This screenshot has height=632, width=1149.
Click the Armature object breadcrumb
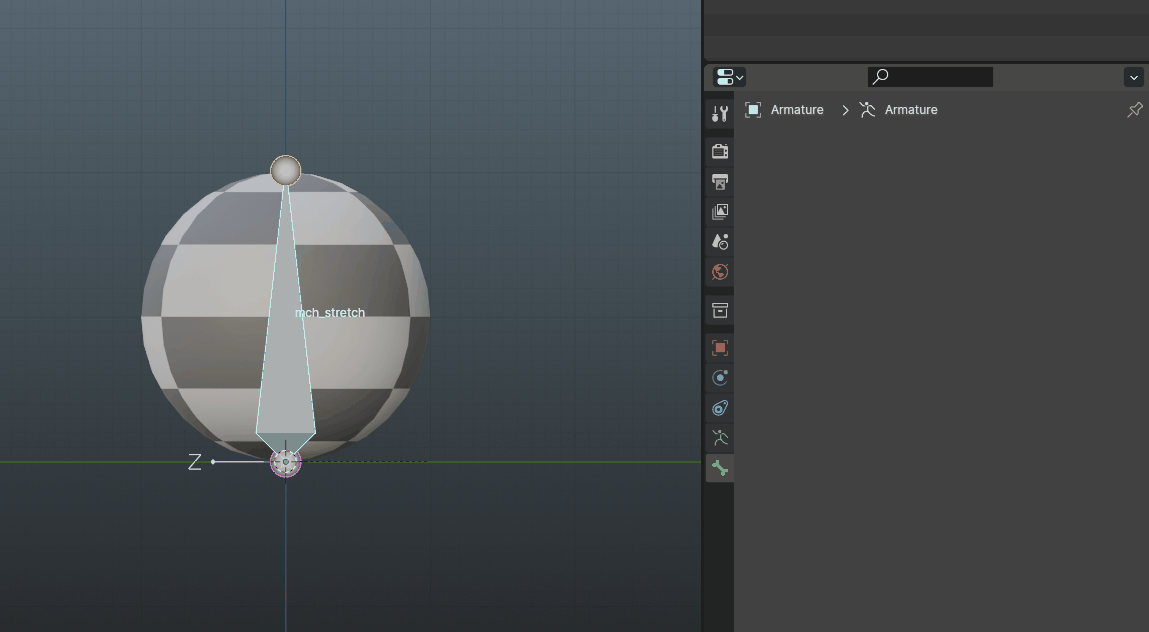point(796,110)
